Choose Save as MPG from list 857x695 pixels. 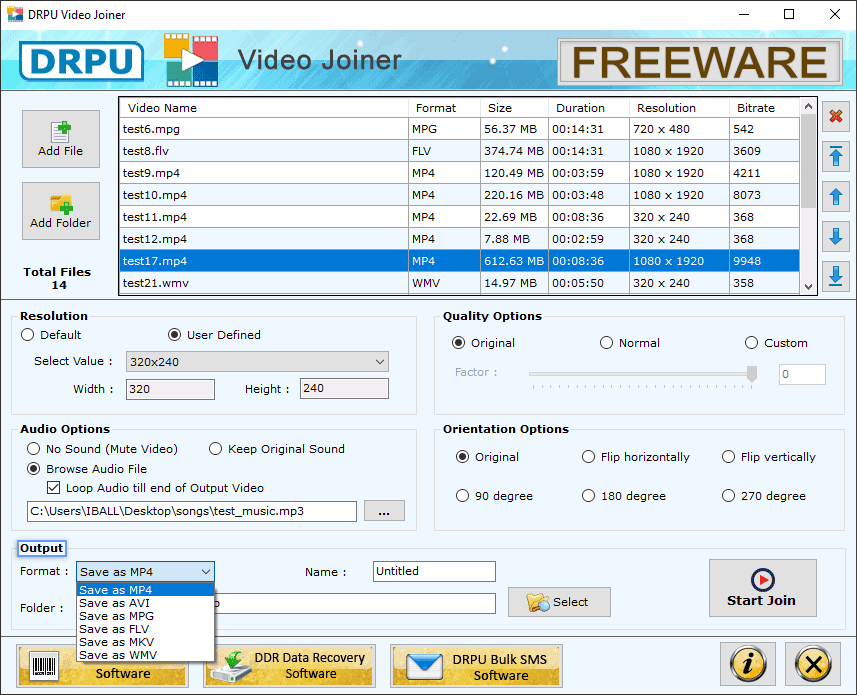tap(145, 616)
